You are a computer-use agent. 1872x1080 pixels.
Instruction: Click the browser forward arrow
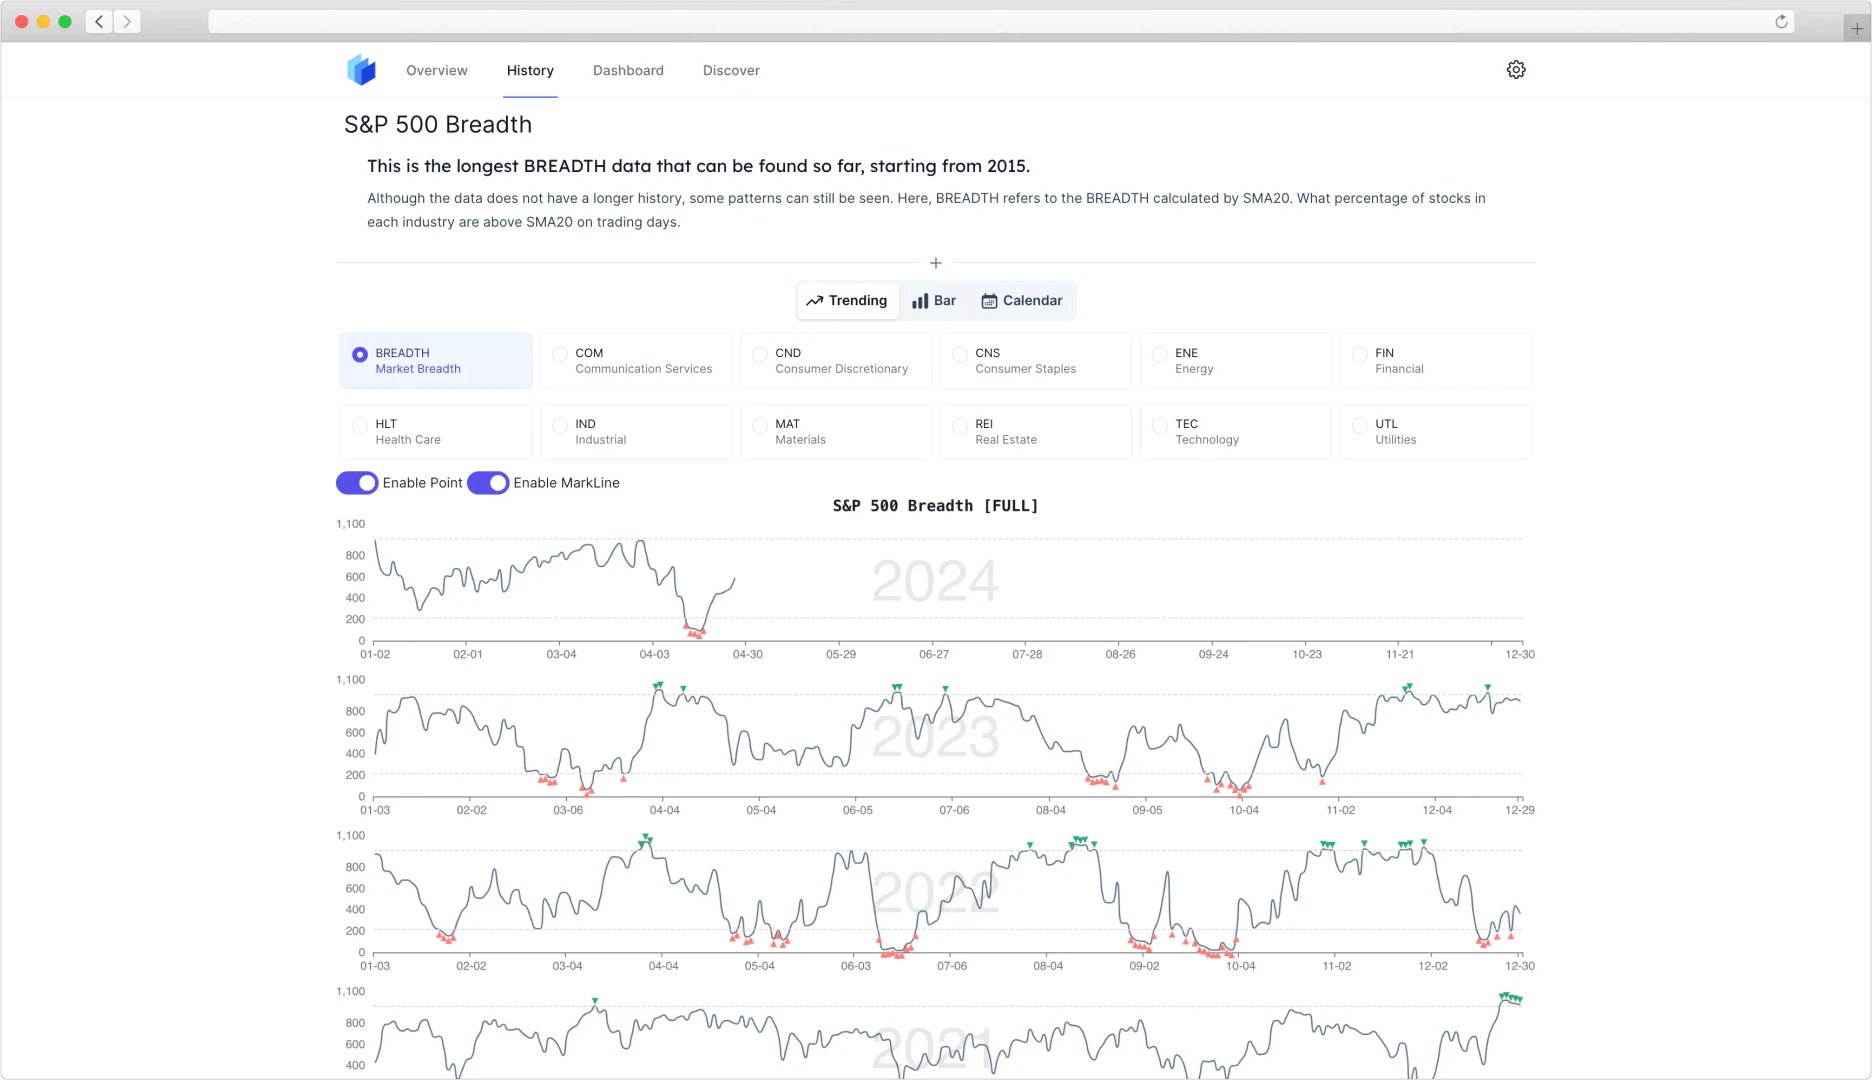pos(127,21)
